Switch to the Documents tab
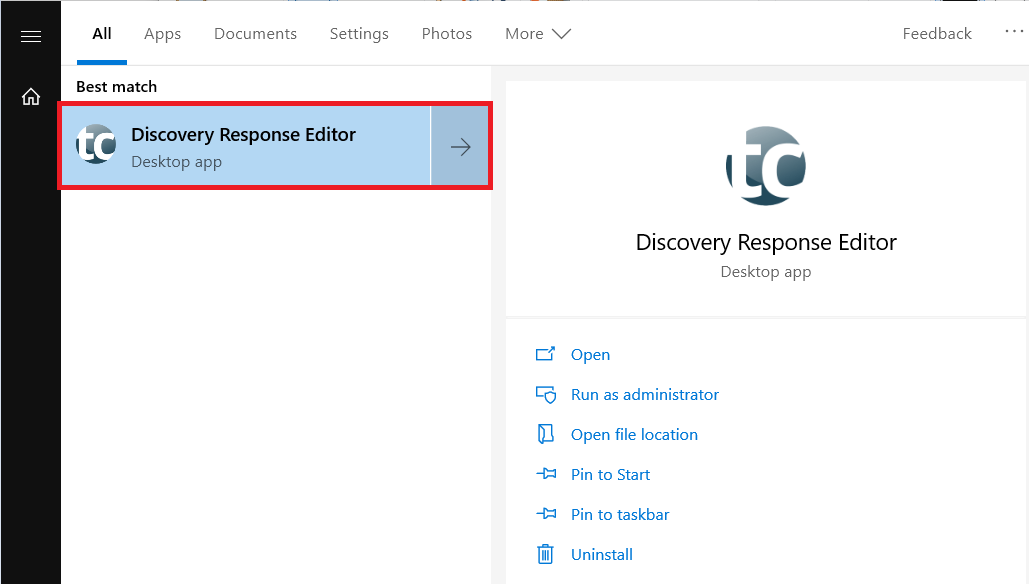Screen dimensions: 1029x584 255,34
